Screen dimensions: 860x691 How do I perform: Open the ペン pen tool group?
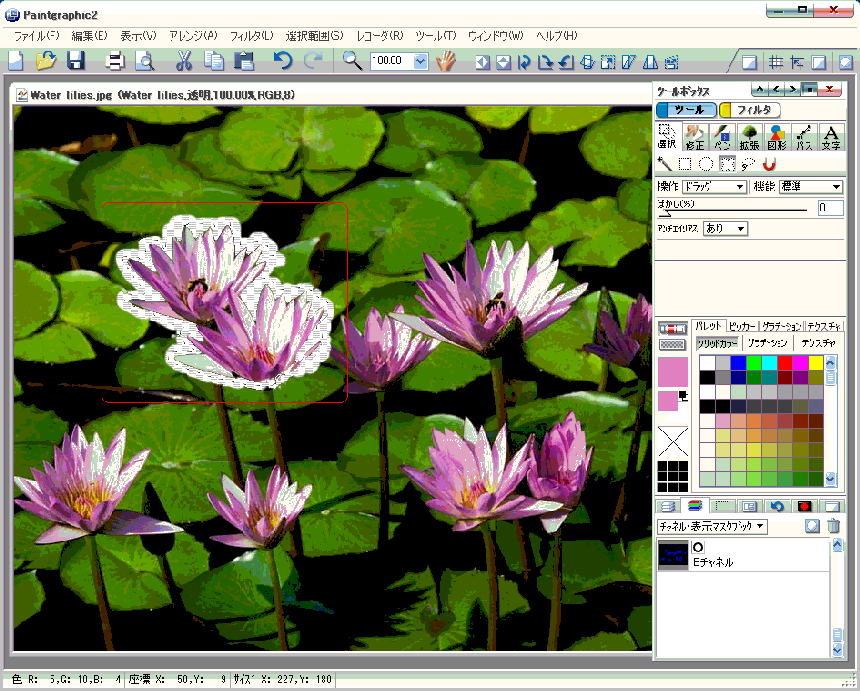pyautogui.click(x=722, y=137)
